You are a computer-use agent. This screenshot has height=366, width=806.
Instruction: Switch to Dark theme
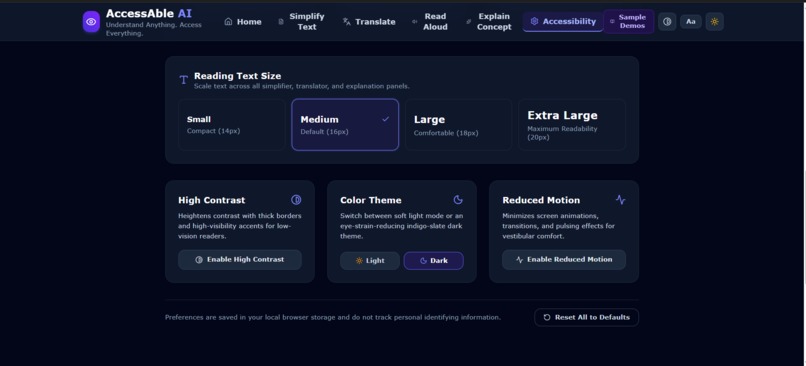[x=433, y=261]
